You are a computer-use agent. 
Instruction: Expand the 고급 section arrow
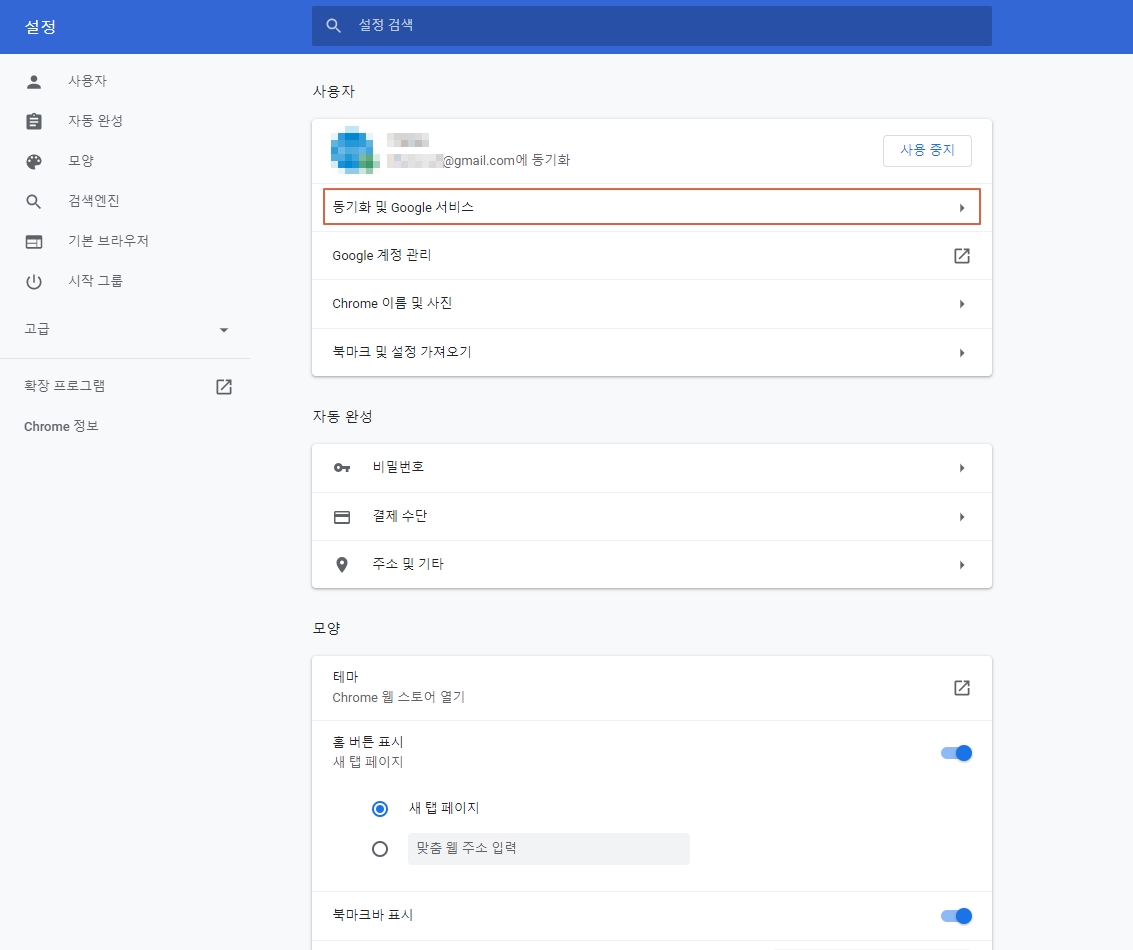[224, 330]
